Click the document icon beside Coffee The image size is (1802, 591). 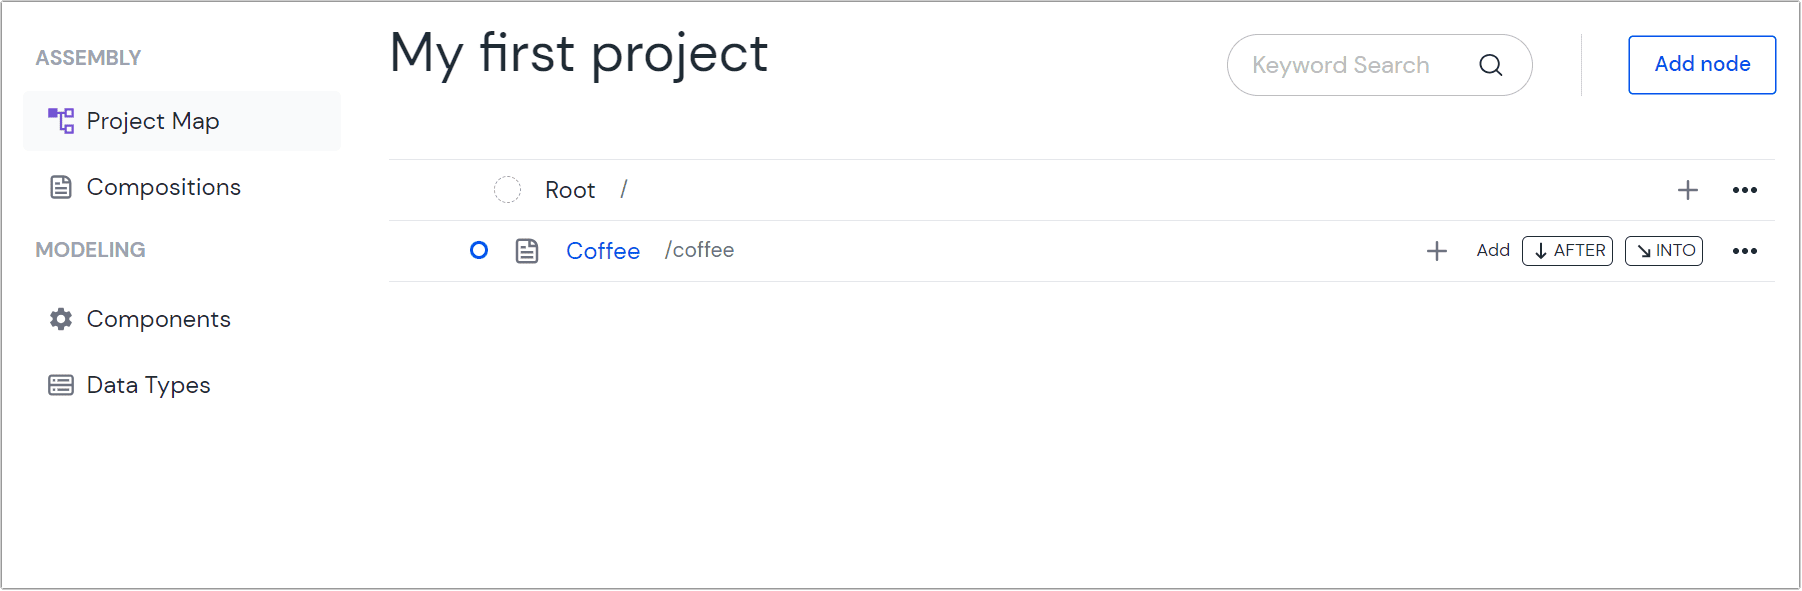tap(527, 250)
